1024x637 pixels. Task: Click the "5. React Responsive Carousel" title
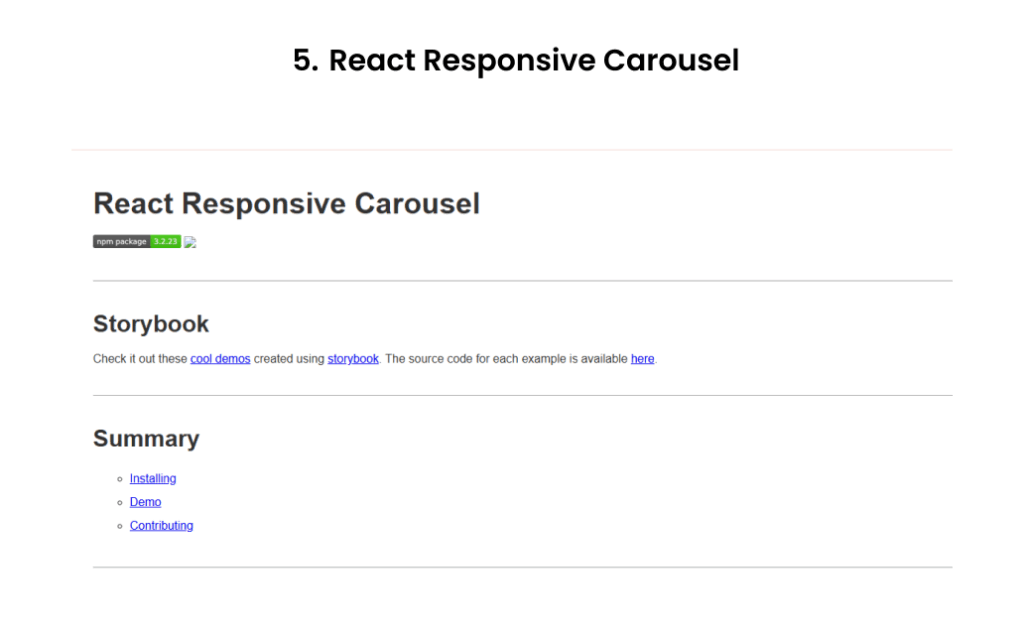tap(516, 60)
